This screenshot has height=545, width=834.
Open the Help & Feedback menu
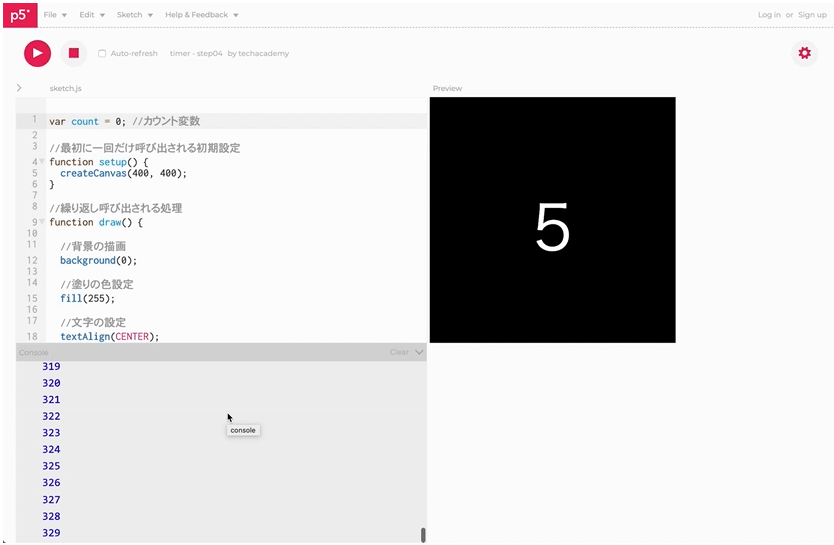(202, 15)
